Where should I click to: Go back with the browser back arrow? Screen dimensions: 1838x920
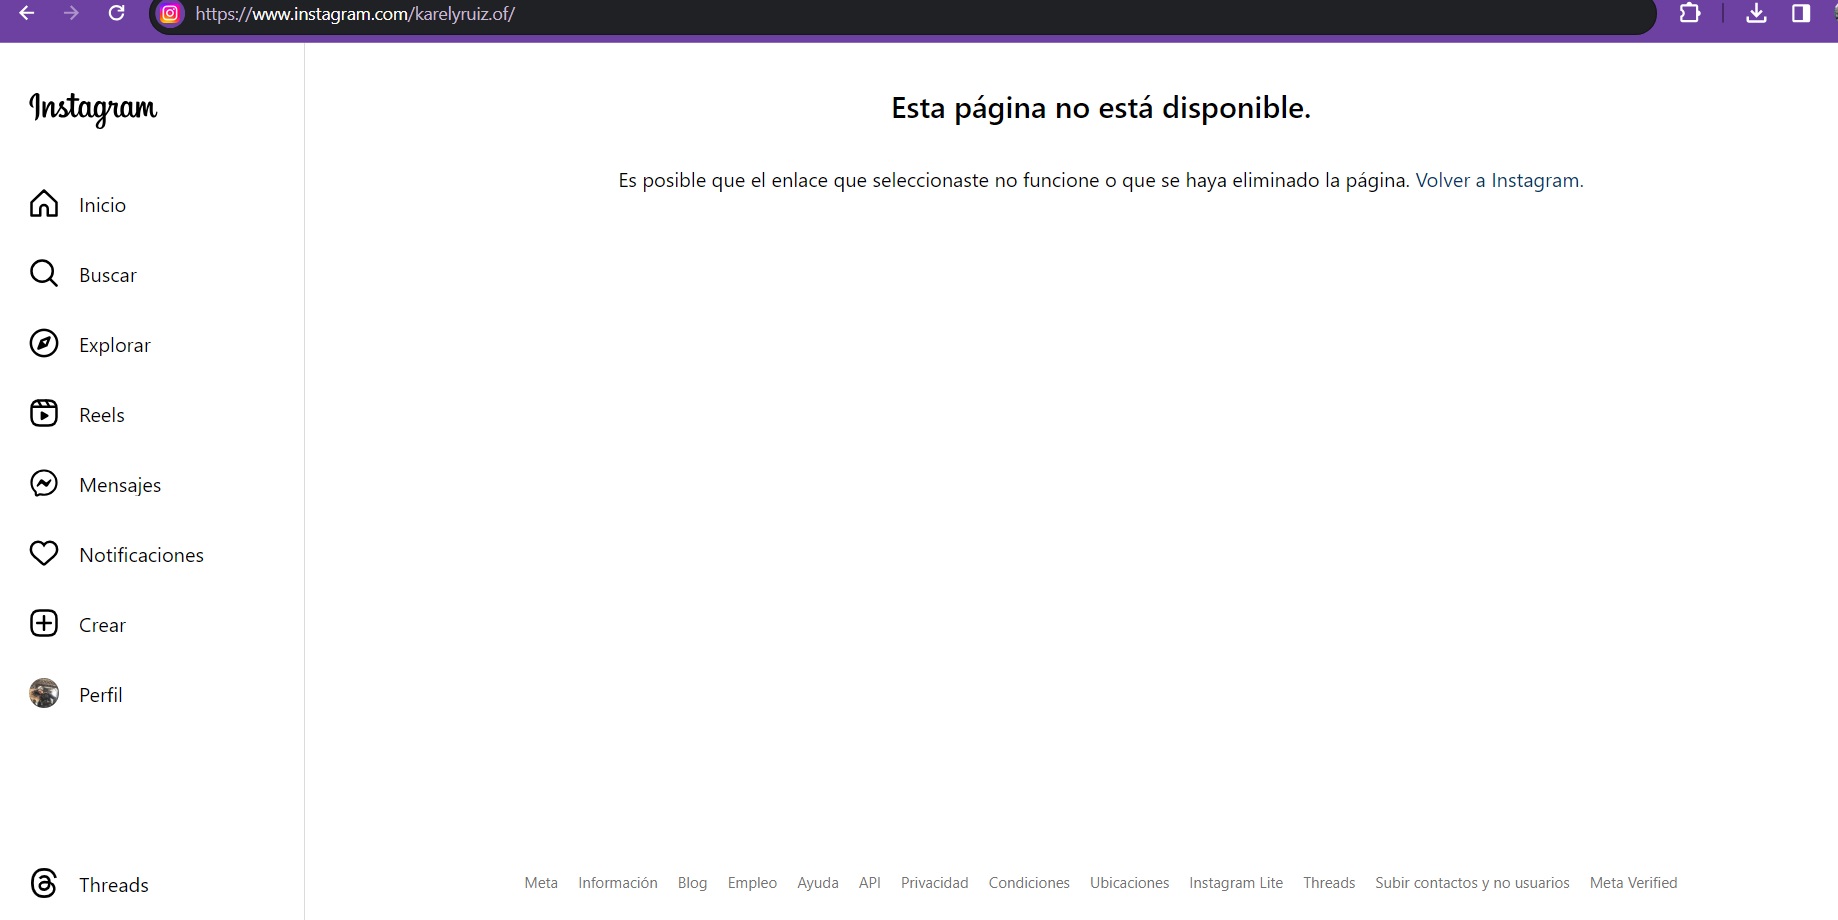click(27, 13)
